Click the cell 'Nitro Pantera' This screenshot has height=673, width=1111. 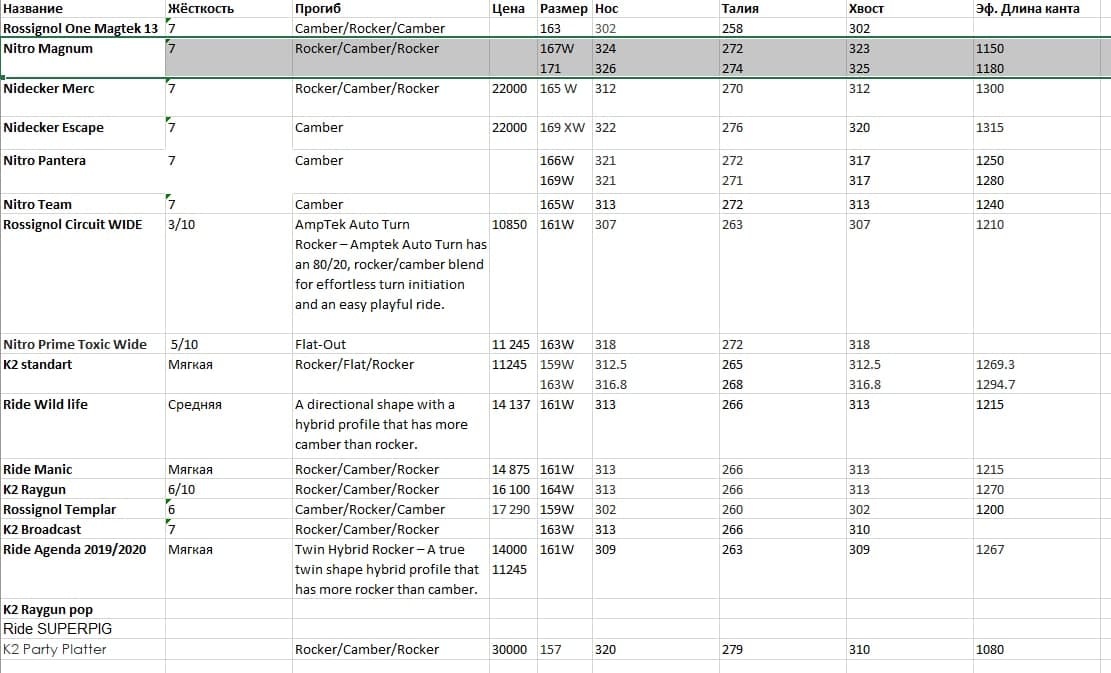83,171
